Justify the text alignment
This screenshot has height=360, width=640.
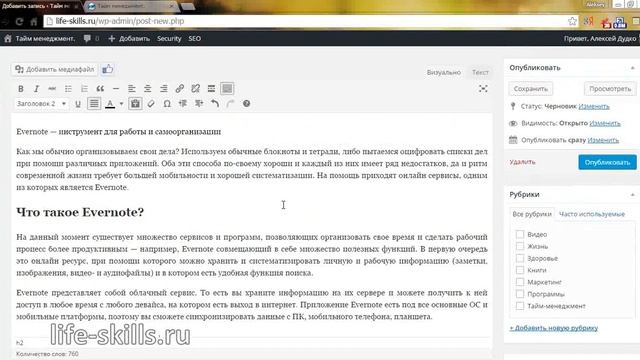[x=94, y=104]
